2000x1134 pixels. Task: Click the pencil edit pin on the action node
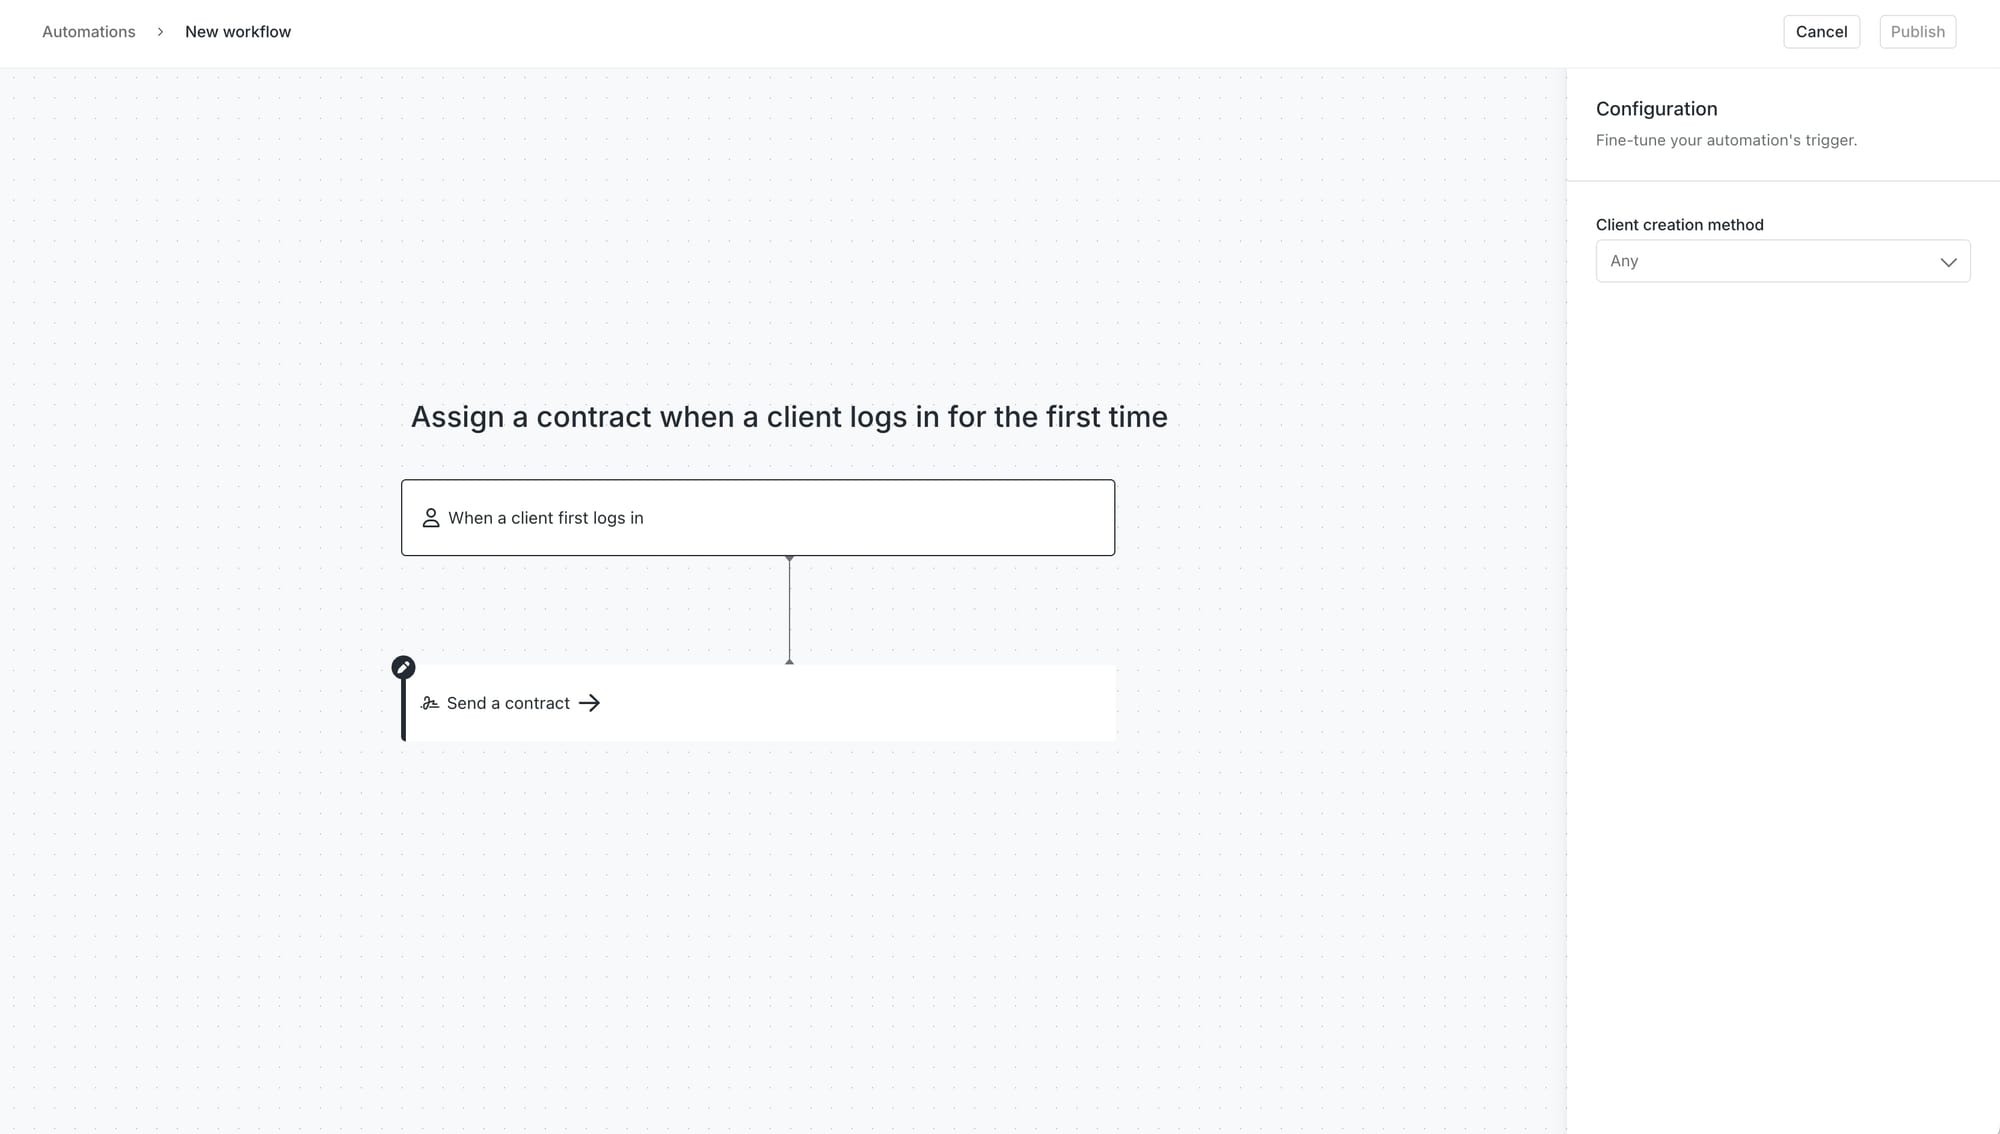point(403,666)
